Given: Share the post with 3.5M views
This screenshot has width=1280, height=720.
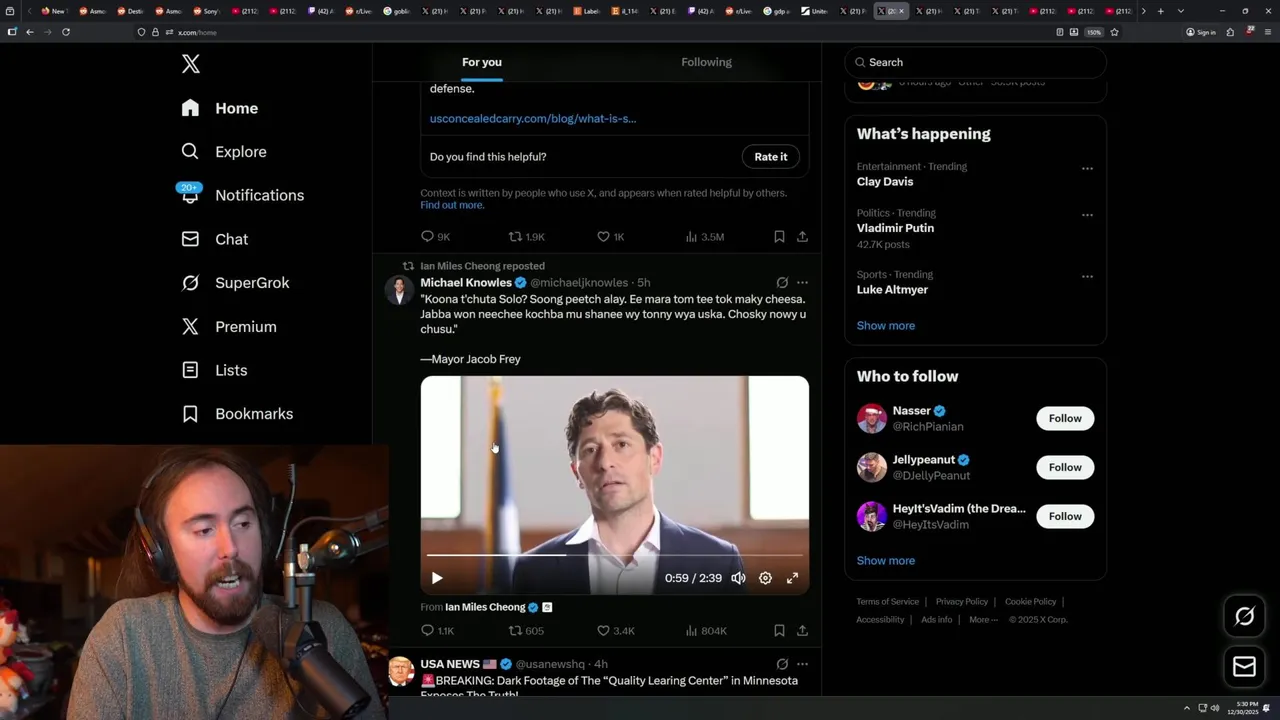Looking at the screenshot, I should 802,237.
